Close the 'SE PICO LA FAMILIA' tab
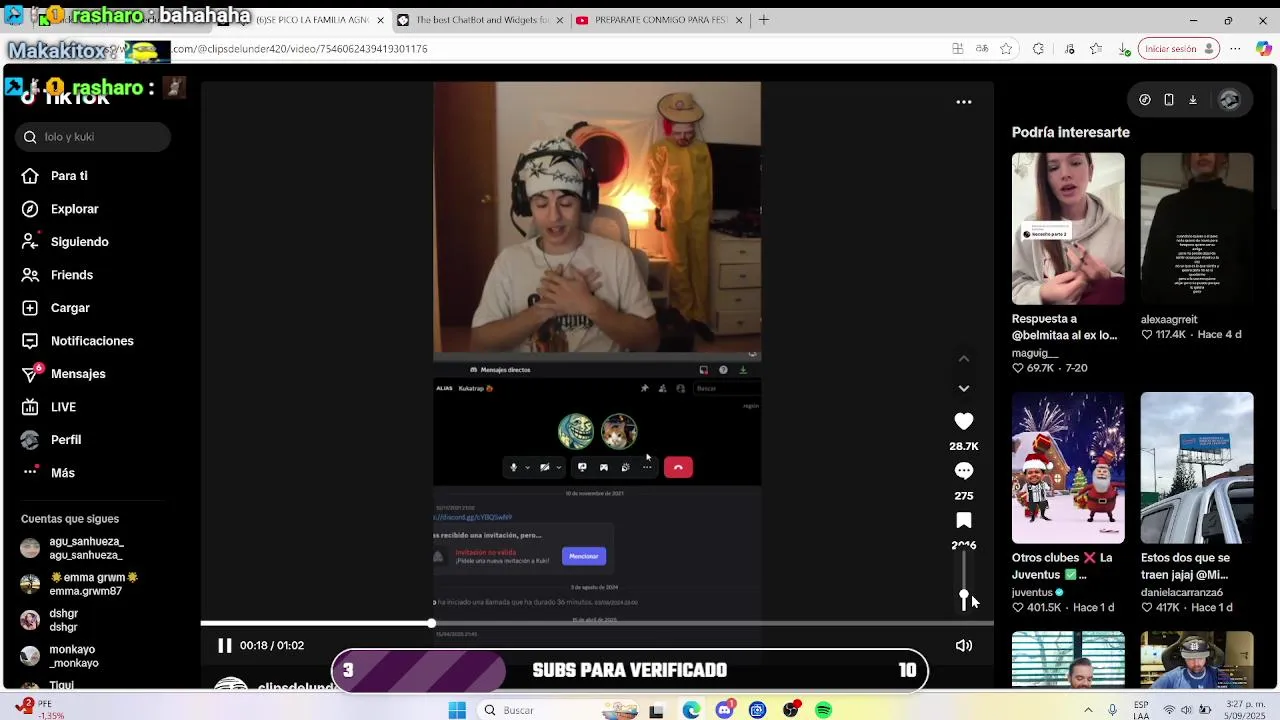Viewport: 1280px width, 720px height. click(x=380, y=20)
